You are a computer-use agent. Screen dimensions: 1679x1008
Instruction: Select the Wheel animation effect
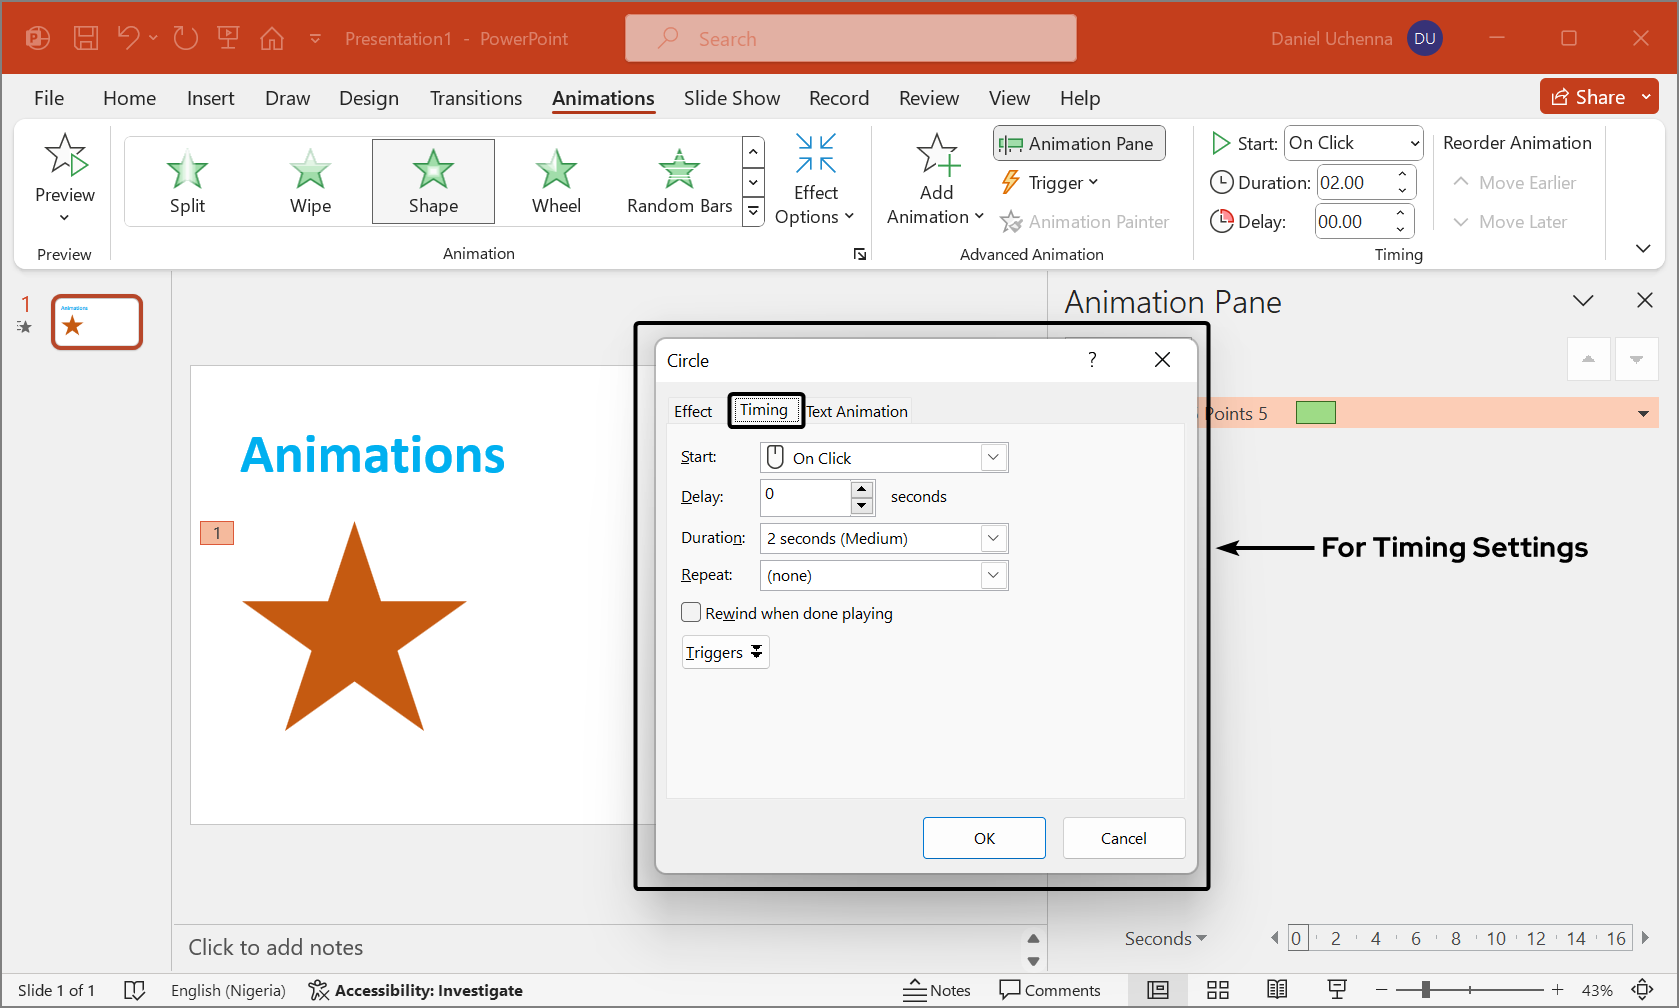pos(556,181)
